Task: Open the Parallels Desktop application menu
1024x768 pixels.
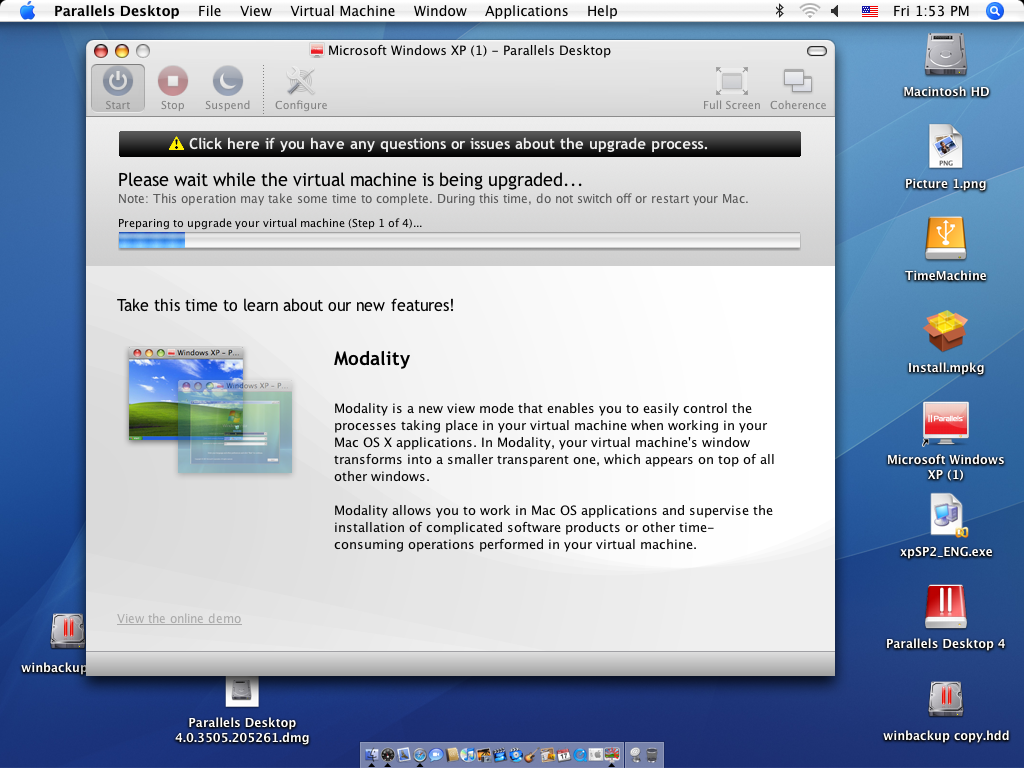Action: [x=116, y=11]
